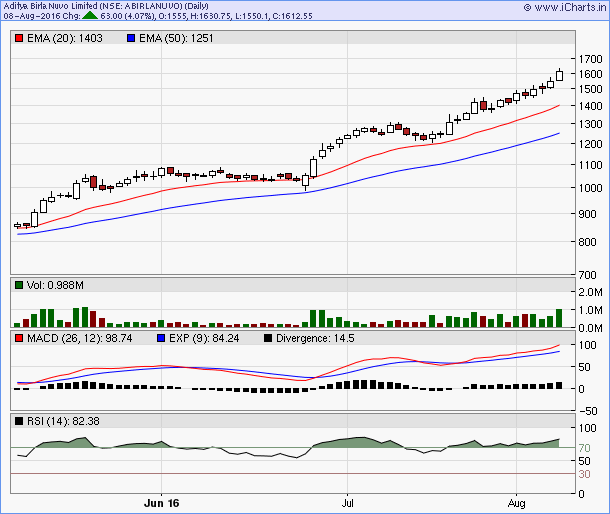The image size is (610, 514).
Task: Click the 1000 price axis label
Action: [591, 188]
